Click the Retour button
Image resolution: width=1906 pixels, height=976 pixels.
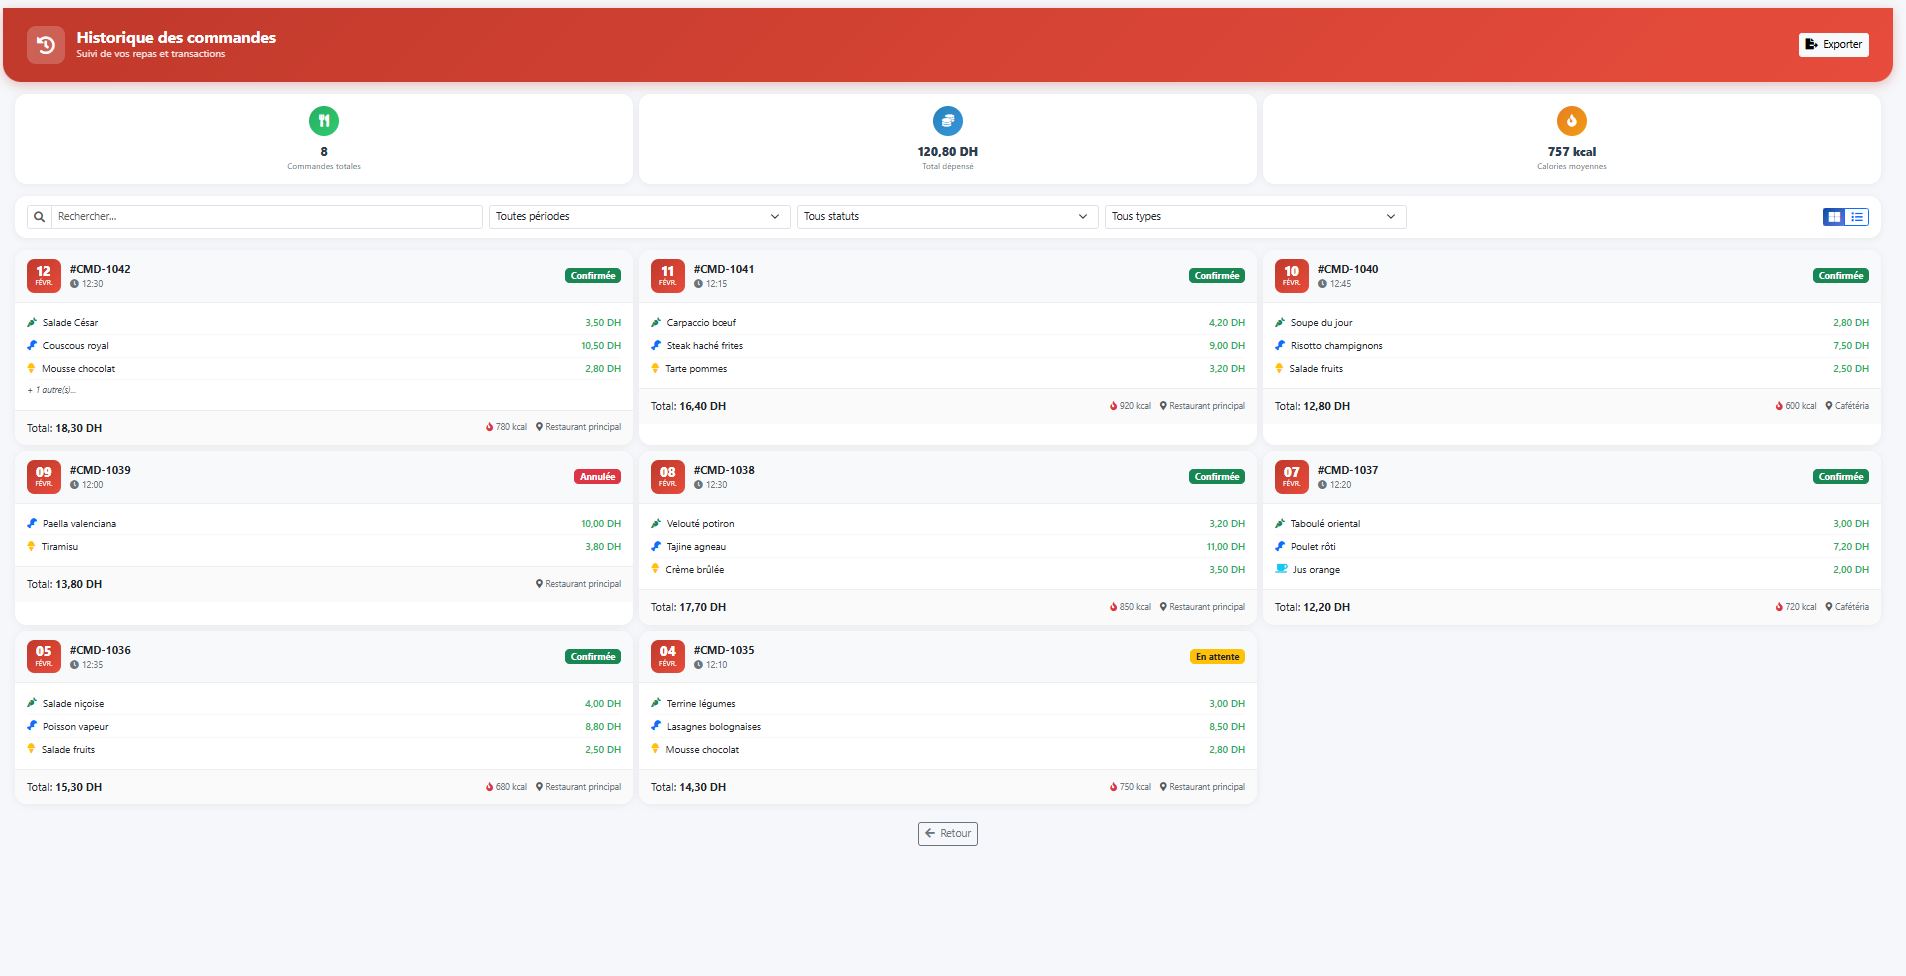coord(947,834)
